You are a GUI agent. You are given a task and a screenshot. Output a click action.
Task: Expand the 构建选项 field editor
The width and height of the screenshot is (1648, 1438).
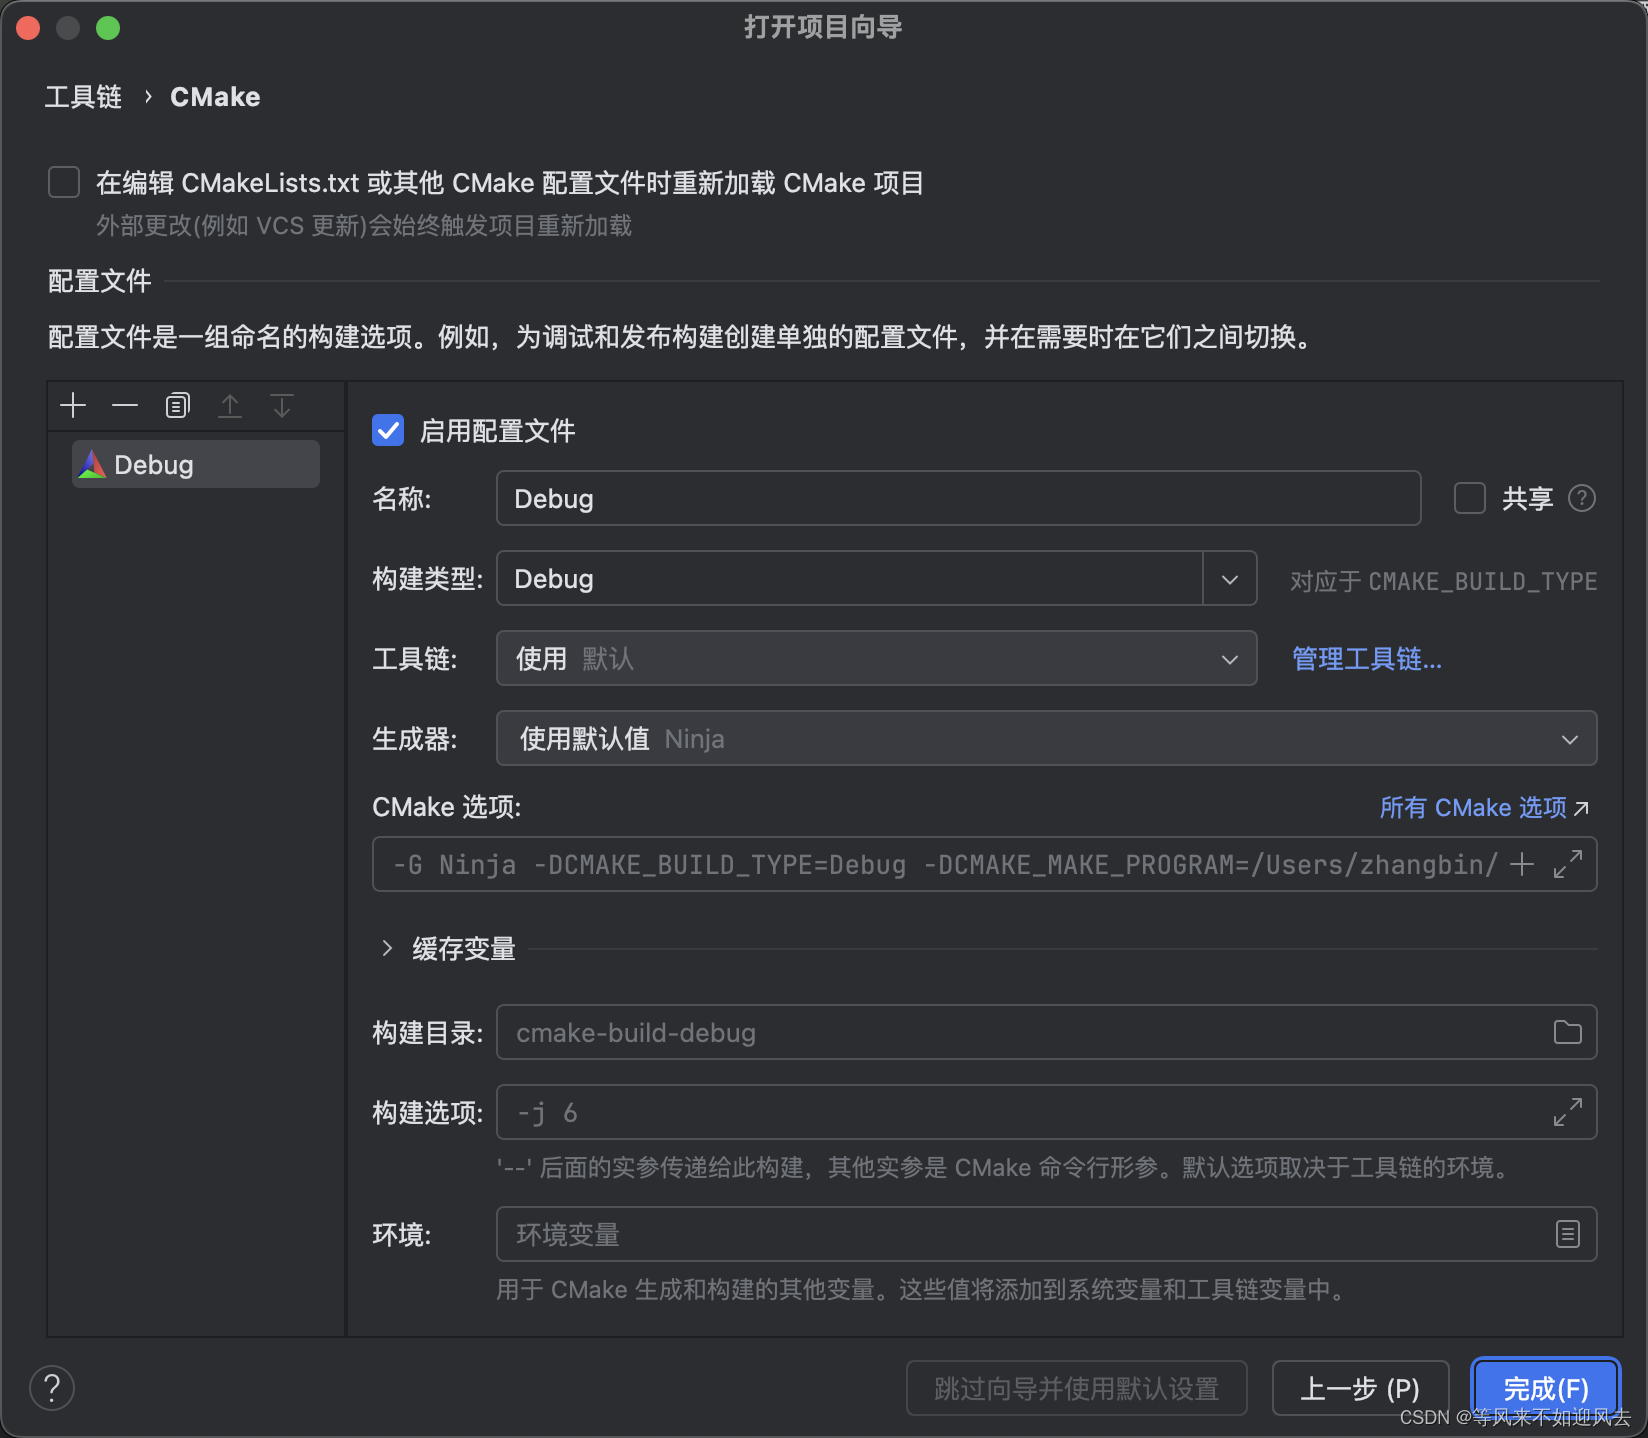pos(1568,1112)
